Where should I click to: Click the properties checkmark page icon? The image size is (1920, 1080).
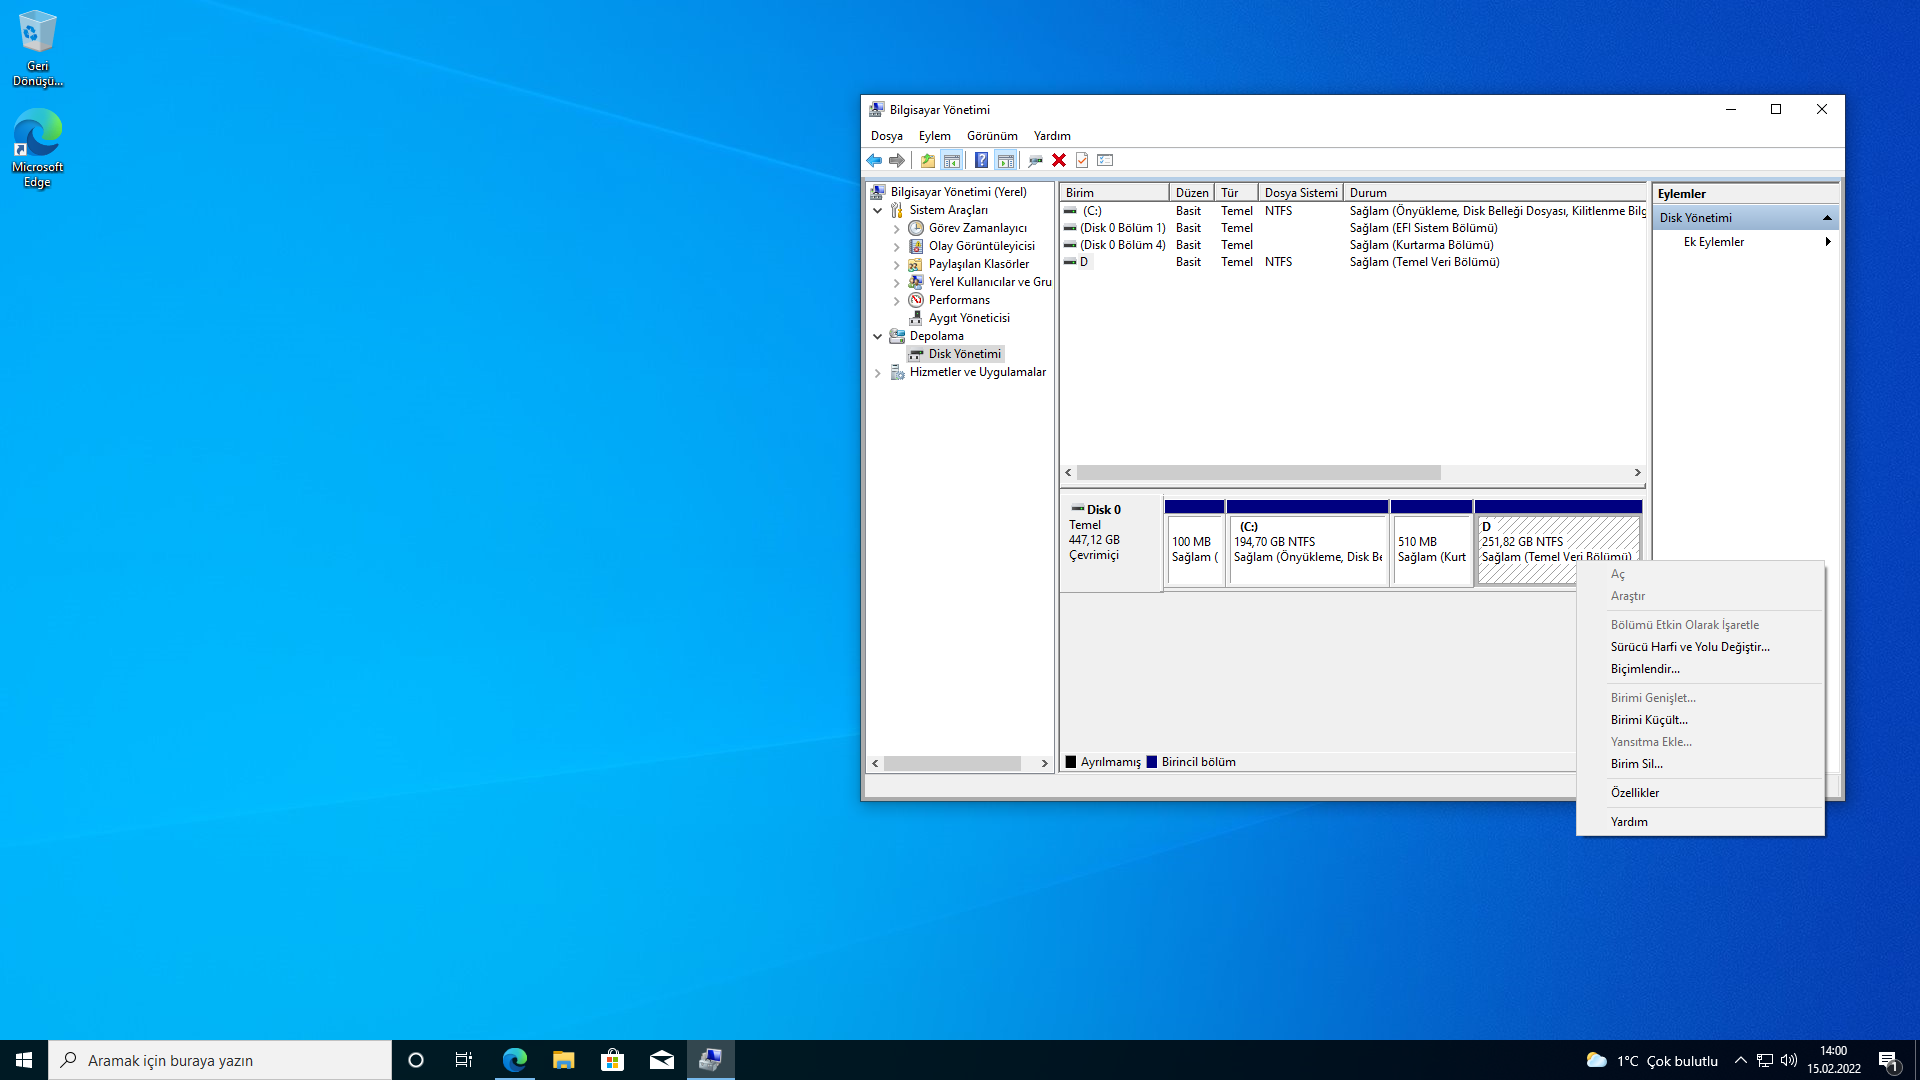(x=1082, y=160)
